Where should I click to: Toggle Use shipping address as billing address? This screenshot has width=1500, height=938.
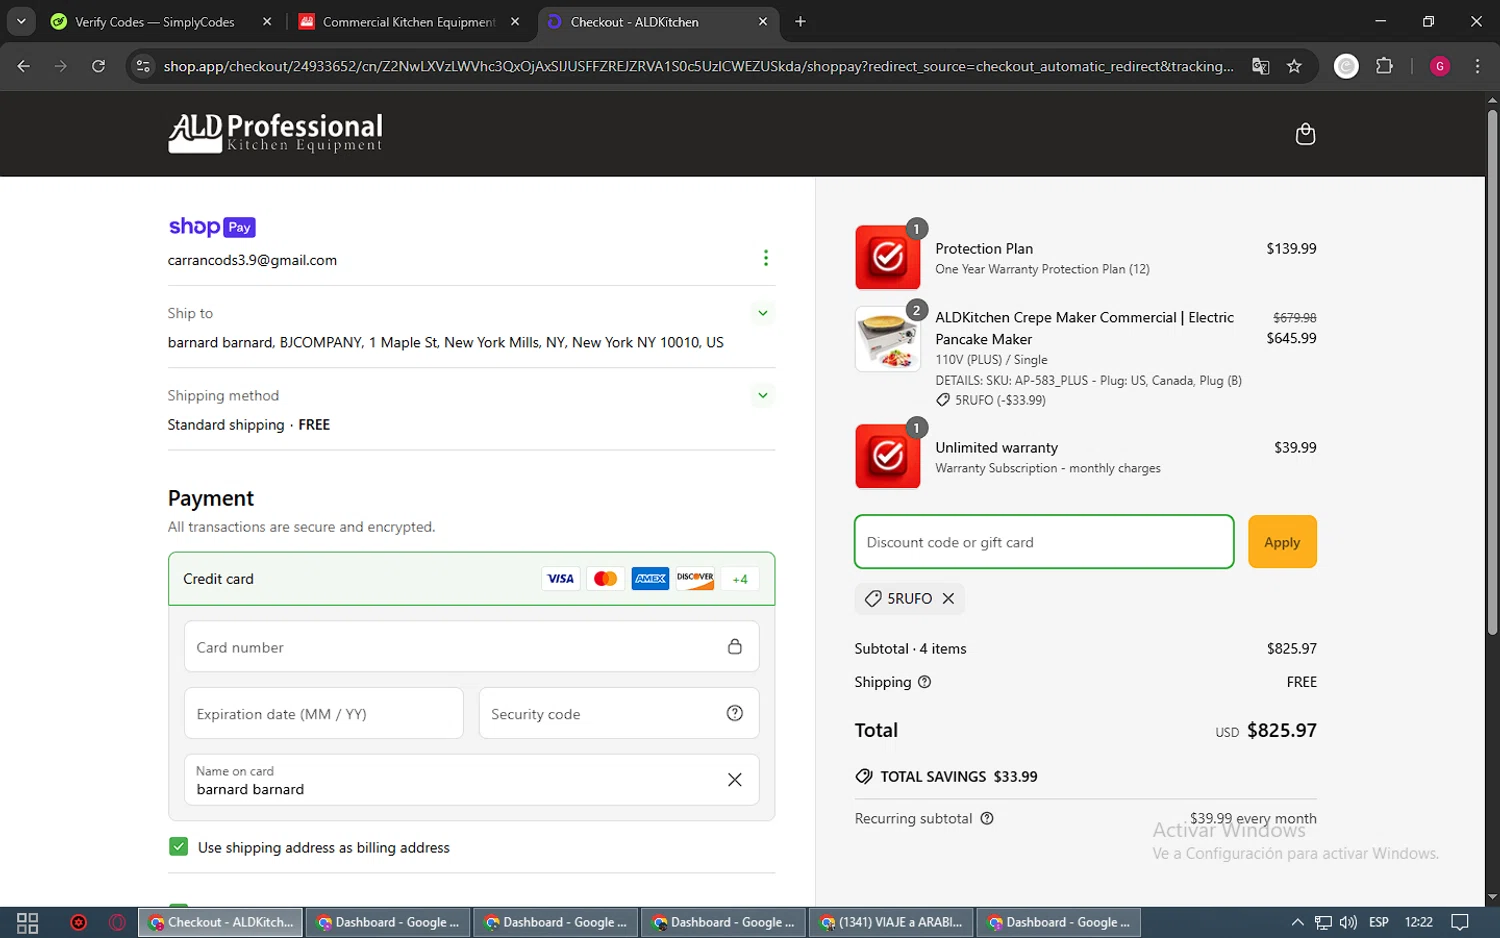coord(178,847)
